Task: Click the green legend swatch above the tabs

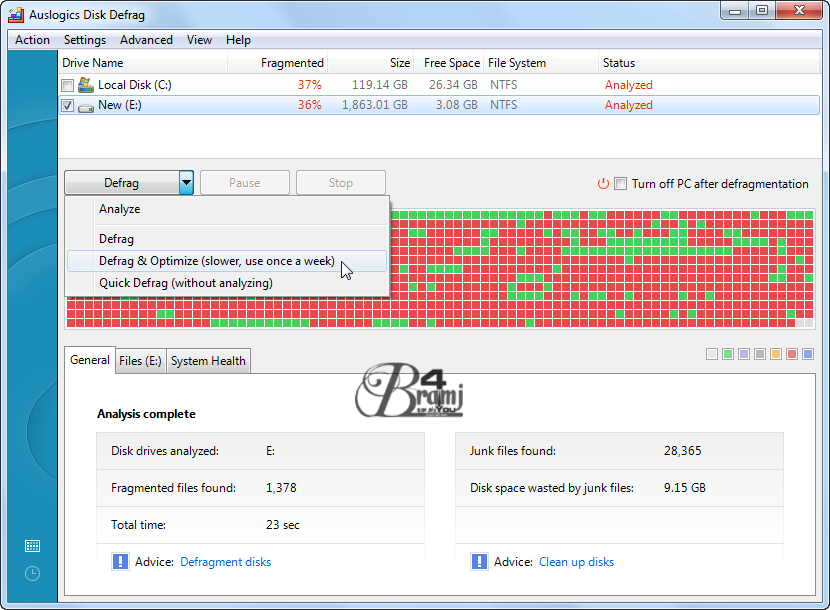Action: [729, 354]
